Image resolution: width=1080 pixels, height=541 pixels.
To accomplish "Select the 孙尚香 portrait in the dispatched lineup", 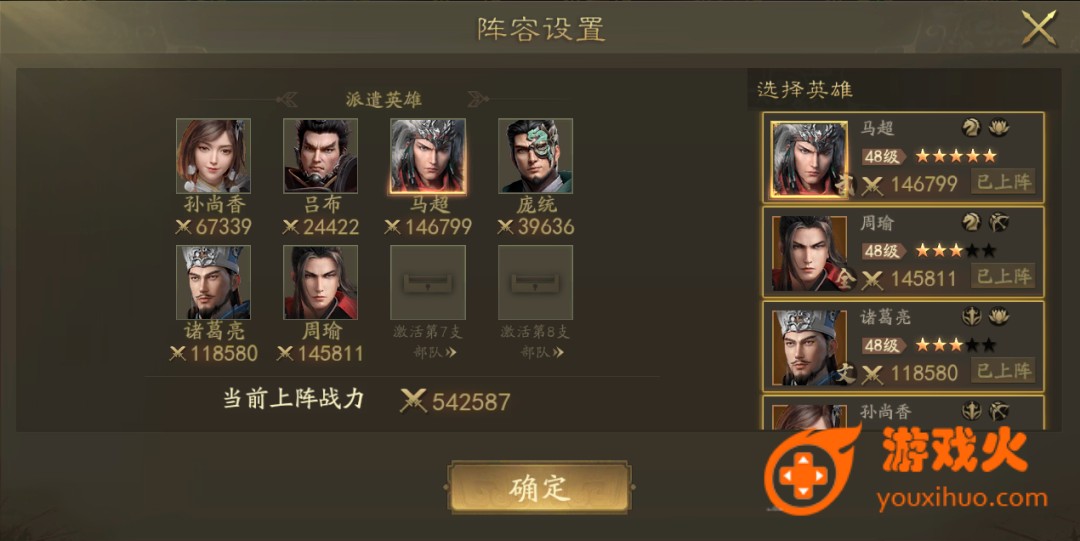I will coord(214,156).
